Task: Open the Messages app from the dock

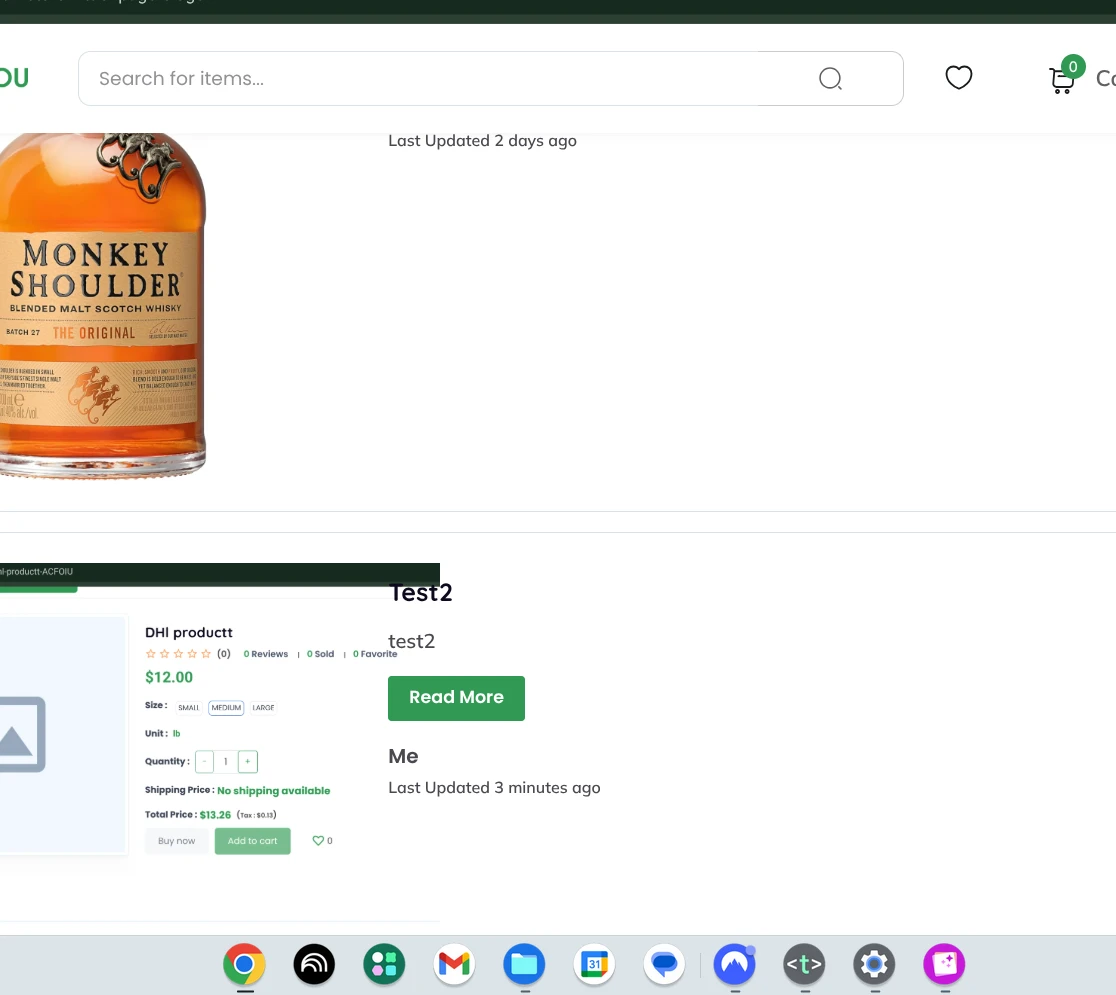Action: (x=664, y=964)
